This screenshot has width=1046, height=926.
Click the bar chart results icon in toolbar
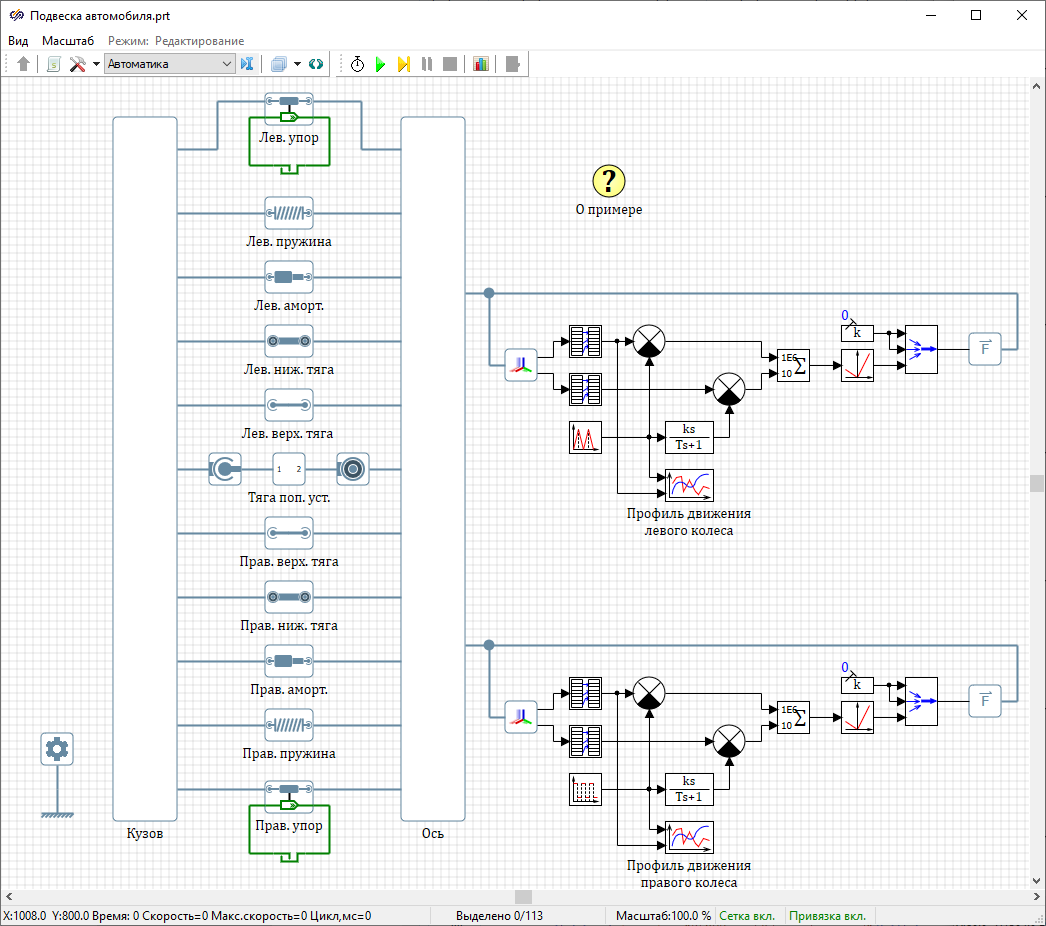point(481,64)
